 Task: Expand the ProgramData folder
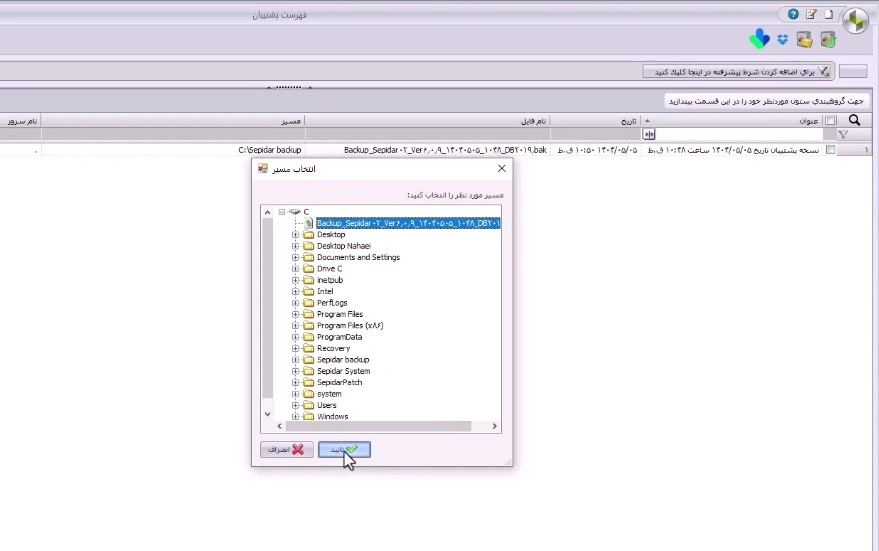pos(295,337)
